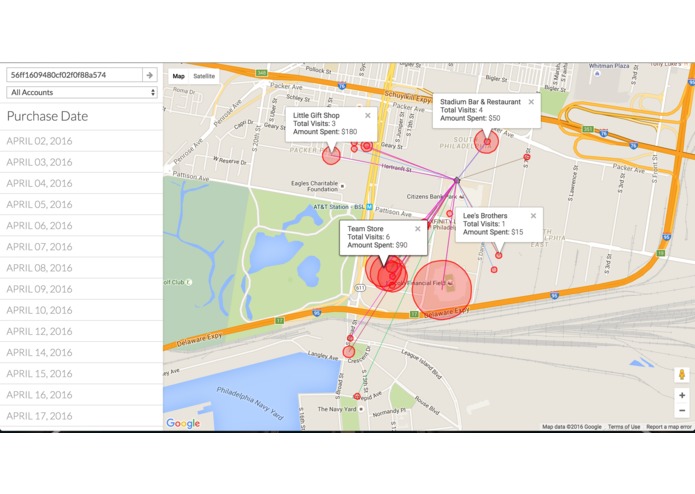The width and height of the screenshot is (695, 494).
Task: Zoom in on the map with plus button
Action: tap(682, 395)
